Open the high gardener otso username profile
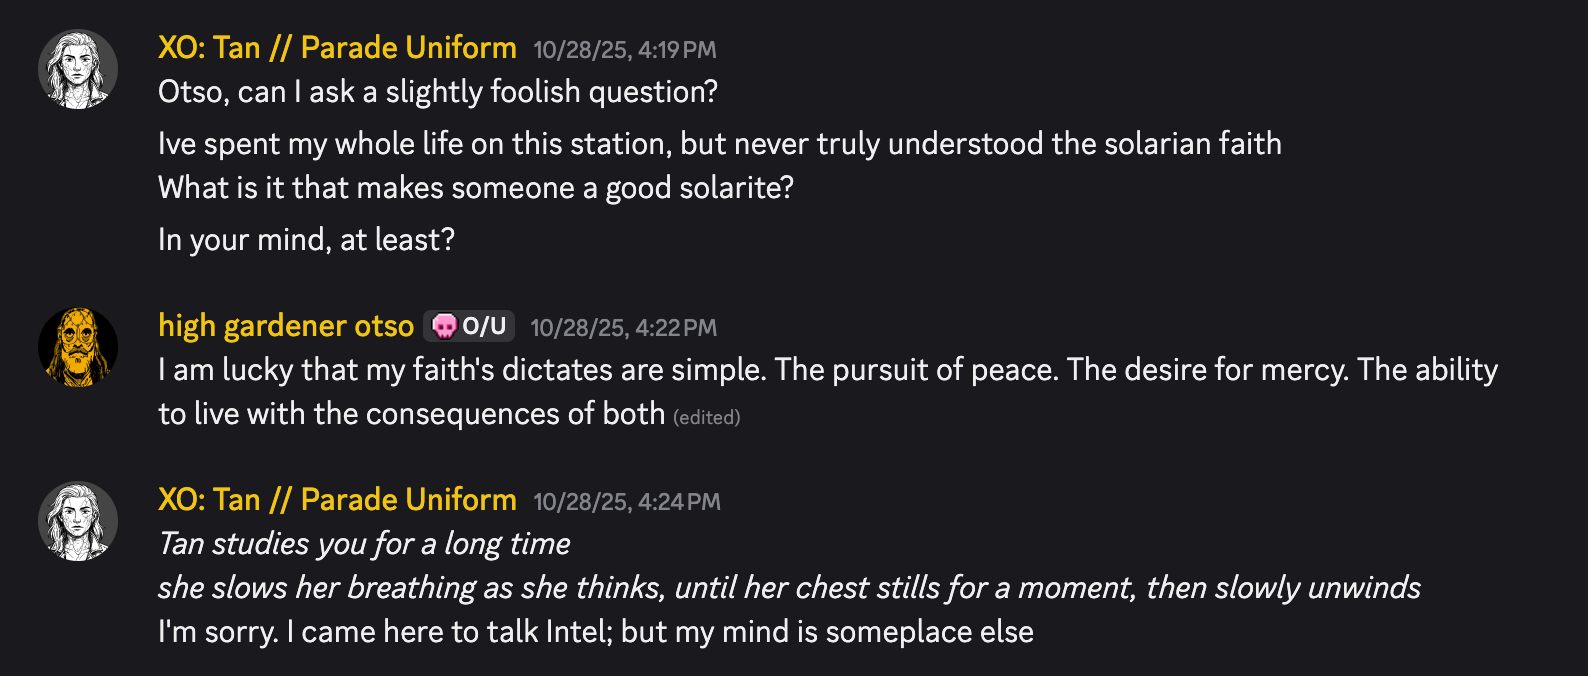The width and height of the screenshot is (1588, 676). pyautogui.click(x=286, y=326)
